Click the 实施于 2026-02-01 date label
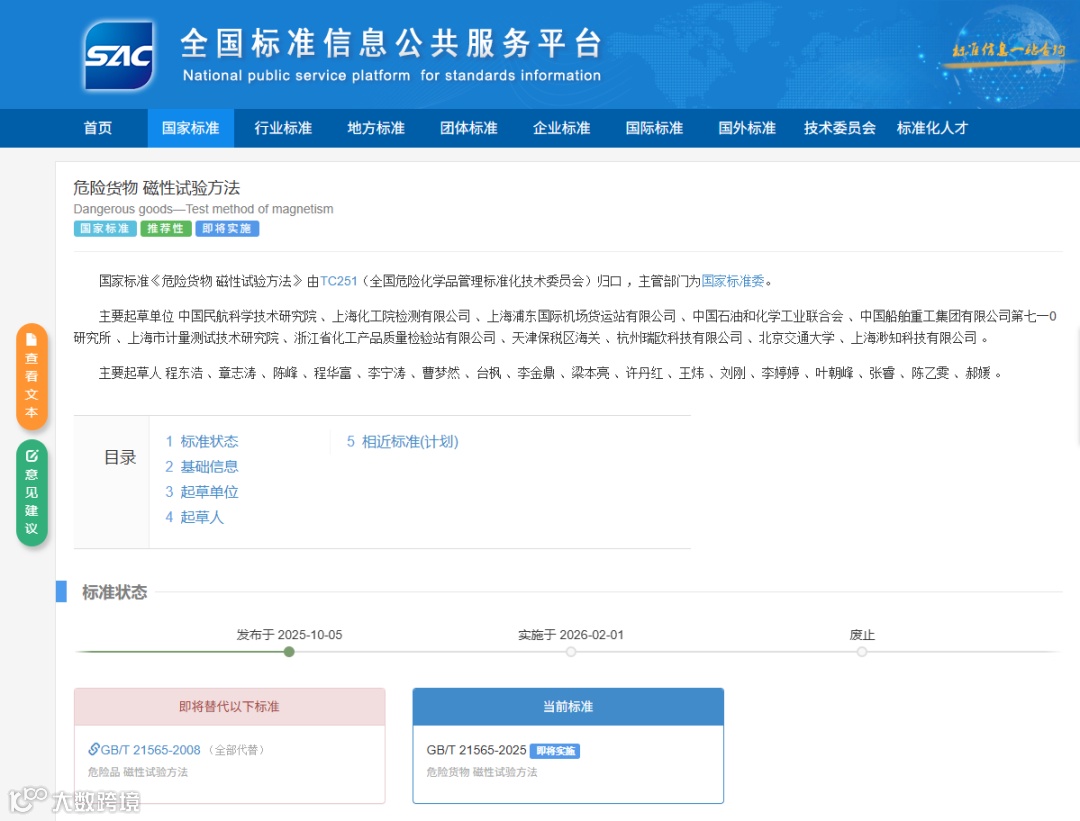Screen dimensions: 1080x821 (571, 634)
